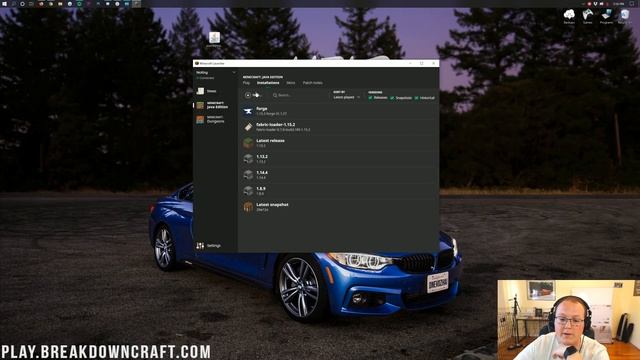Open the Java file on desktop
Image resolution: width=640 pixels, height=360 pixels.
tap(214, 39)
